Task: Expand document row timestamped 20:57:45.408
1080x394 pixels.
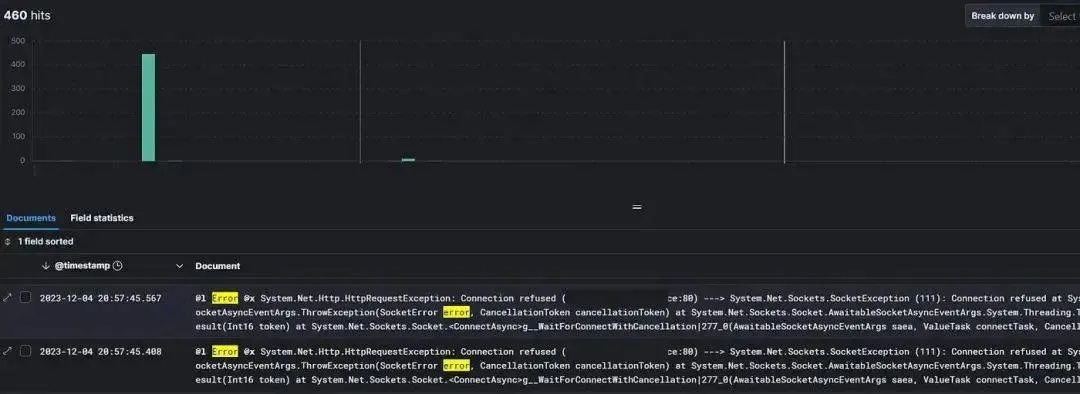Action: (8, 351)
